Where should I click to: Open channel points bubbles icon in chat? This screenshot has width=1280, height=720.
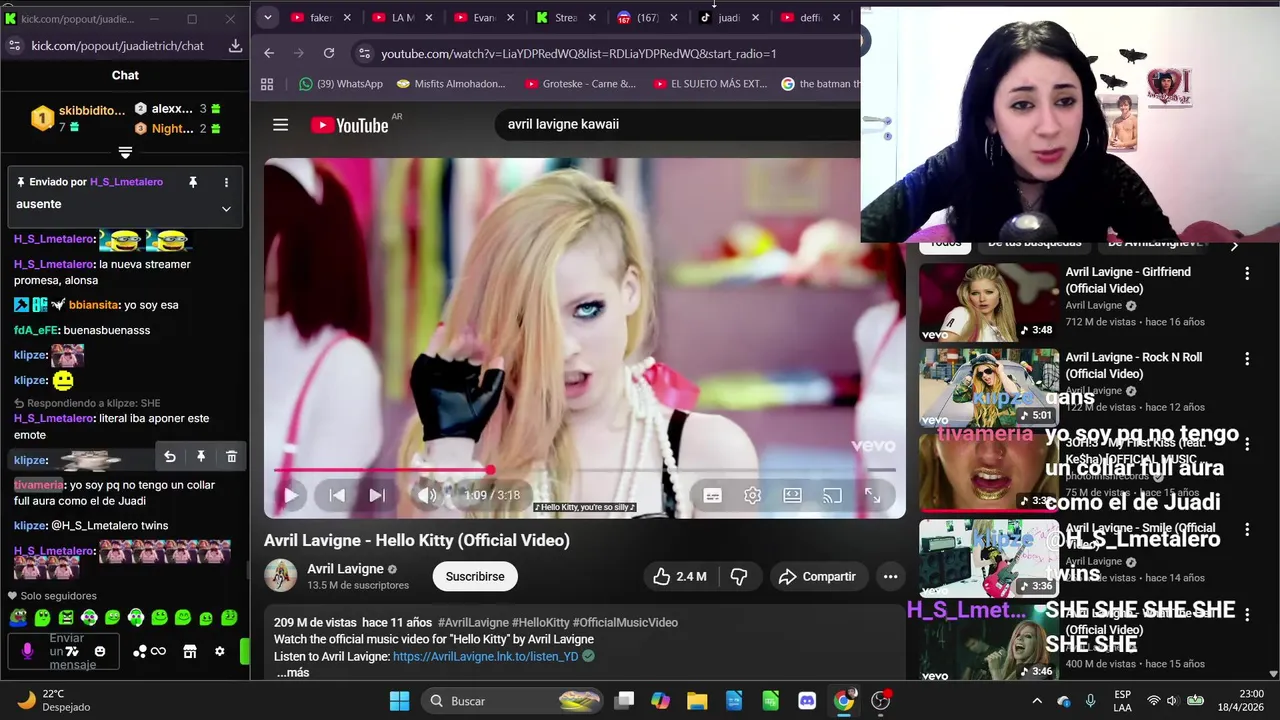(140, 651)
